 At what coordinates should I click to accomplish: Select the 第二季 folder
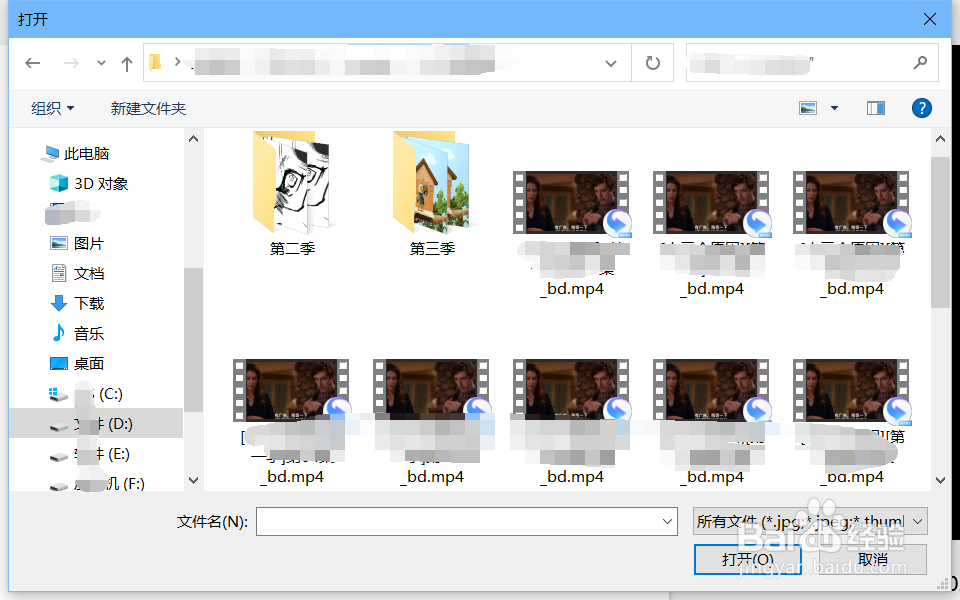tap(292, 193)
